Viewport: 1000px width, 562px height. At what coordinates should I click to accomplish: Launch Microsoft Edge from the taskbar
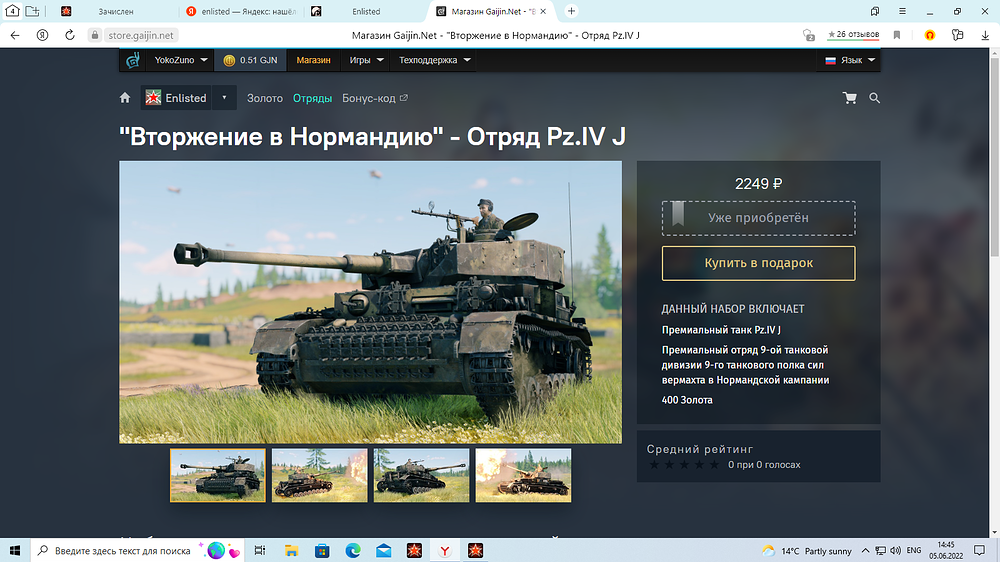[353, 551]
